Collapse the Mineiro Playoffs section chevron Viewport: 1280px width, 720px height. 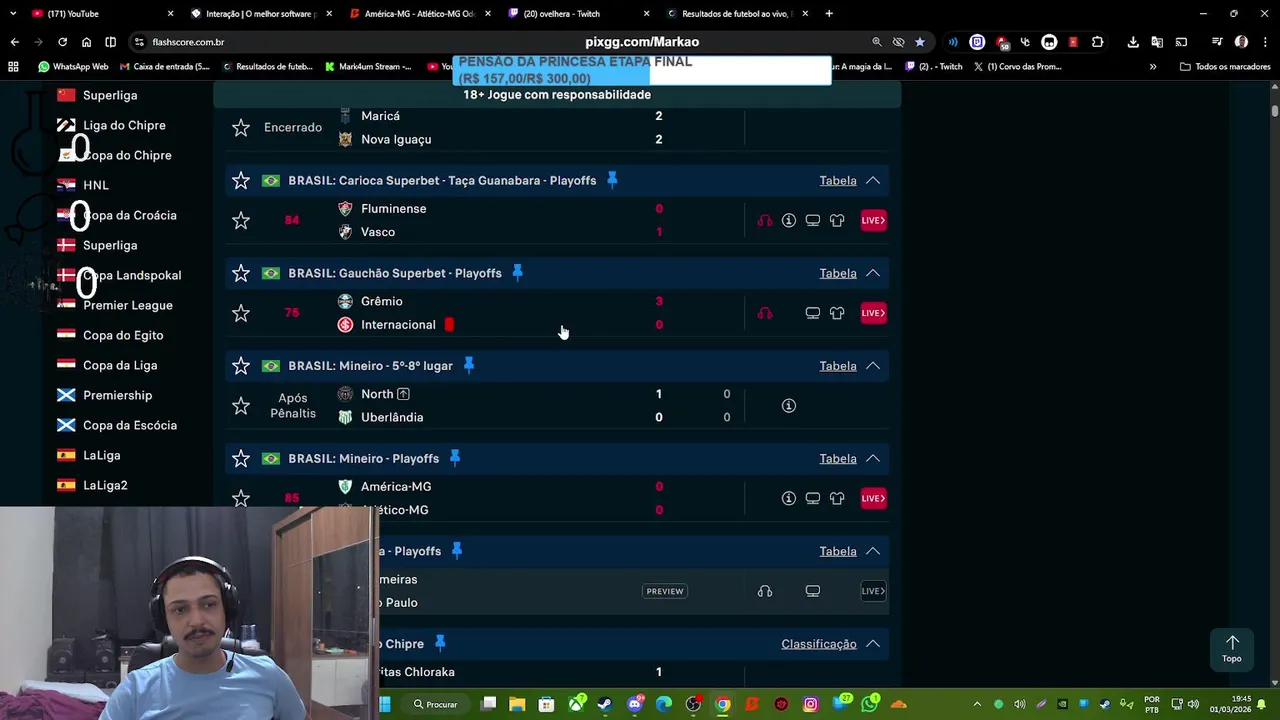point(873,458)
